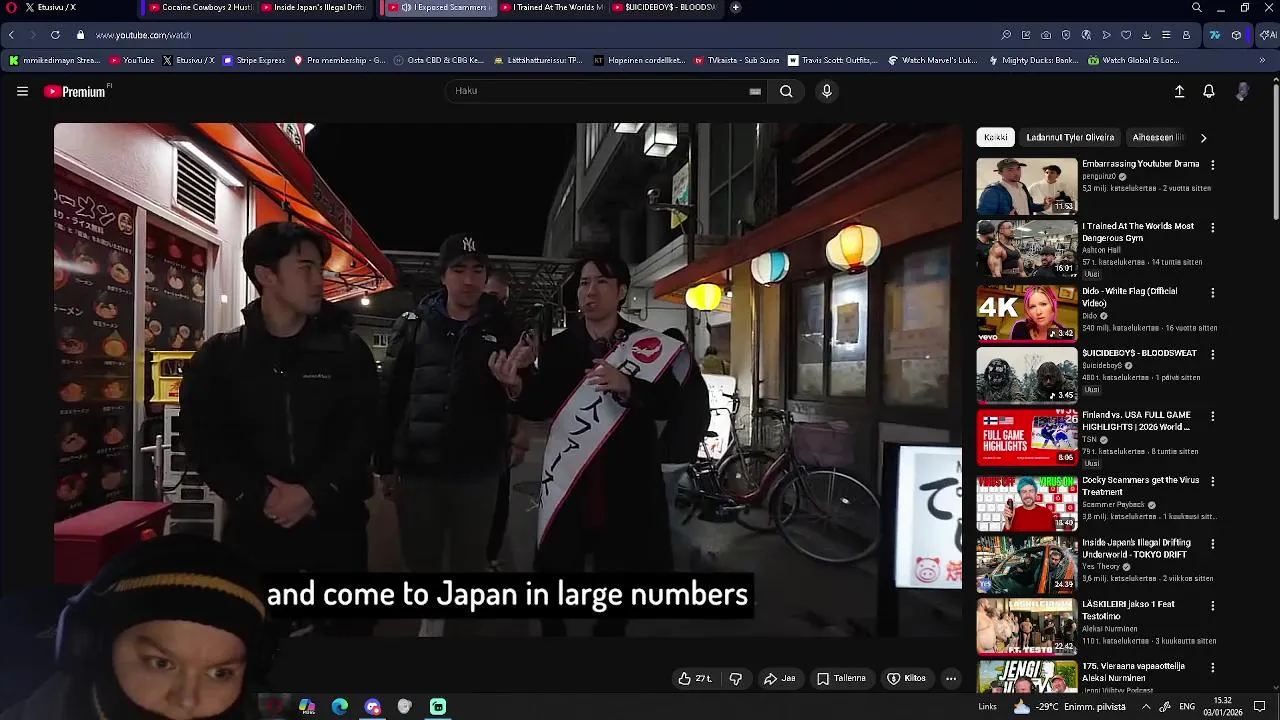
Task: Switch to Cocaine Cowboys 2 browser tab
Action: coord(200,7)
